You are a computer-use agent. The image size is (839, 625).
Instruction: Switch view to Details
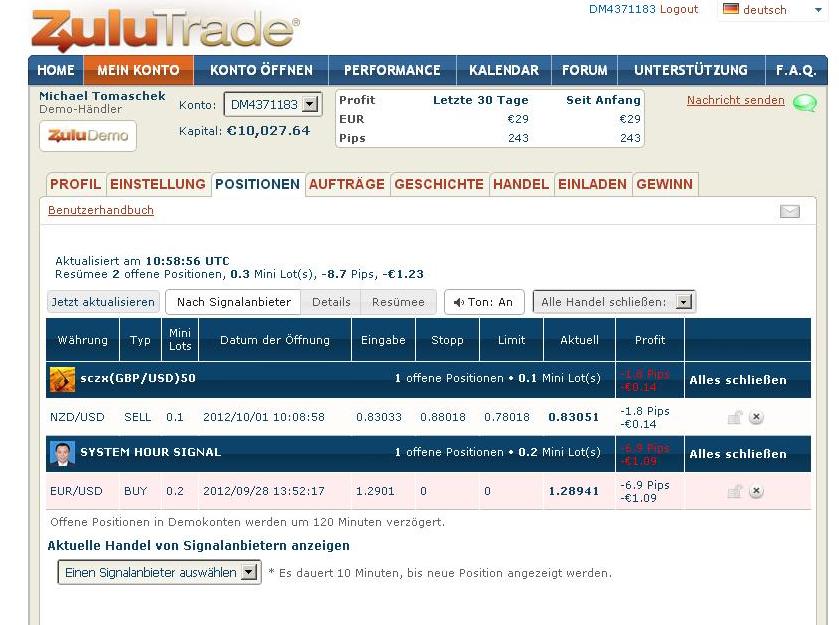pos(331,302)
